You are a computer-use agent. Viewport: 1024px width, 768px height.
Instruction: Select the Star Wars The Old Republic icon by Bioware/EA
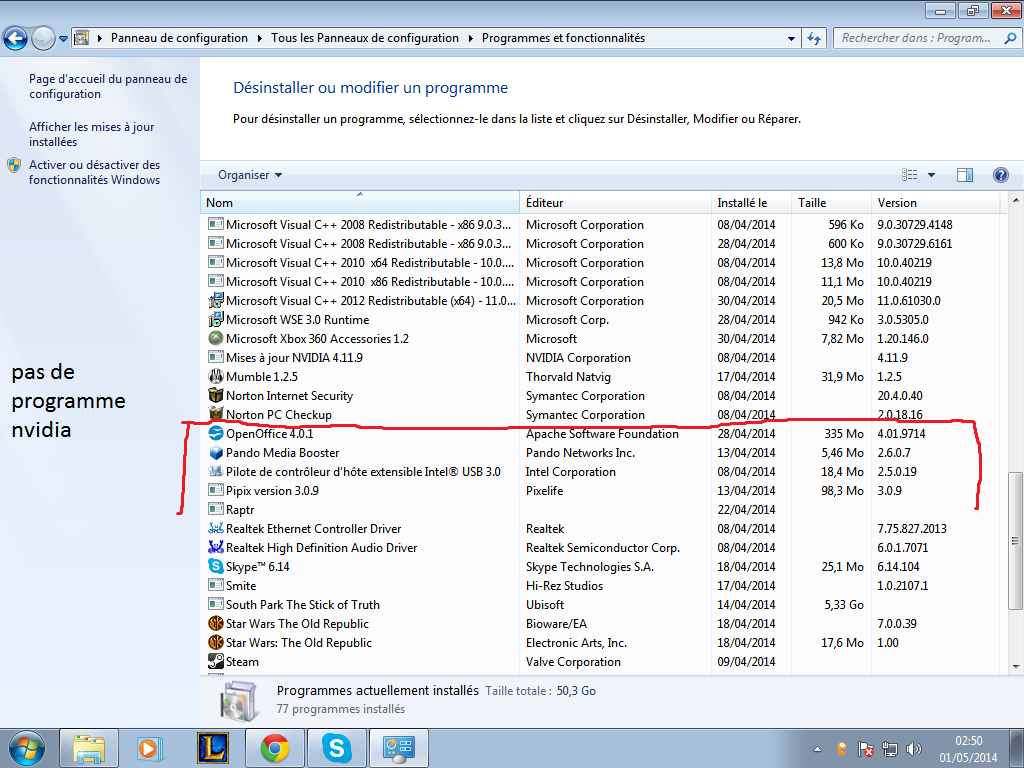(x=216, y=624)
